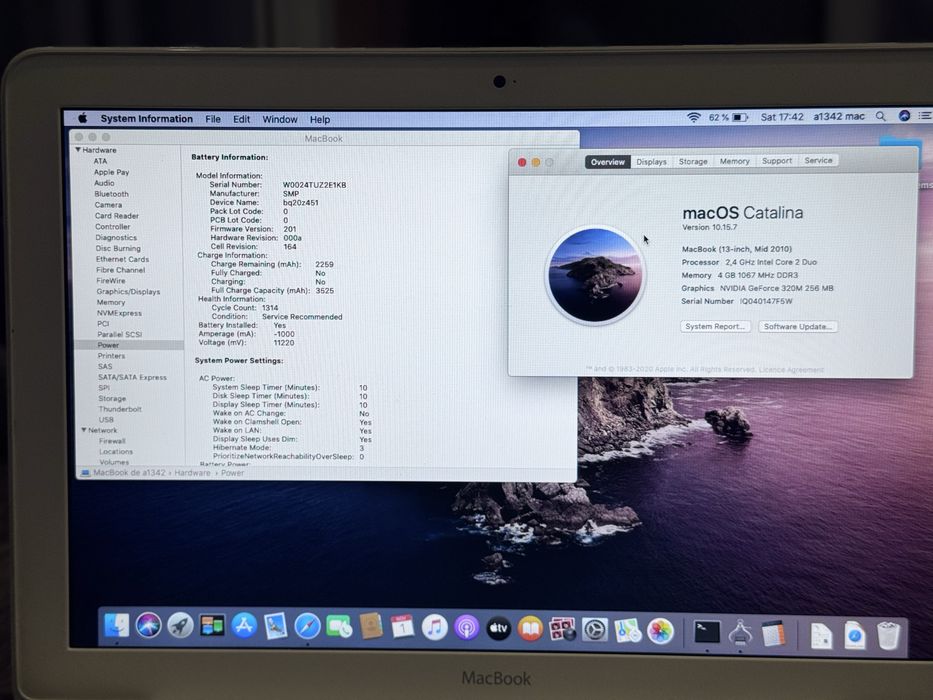
Task: Open the Apple menu
Action: coord(83,118)
